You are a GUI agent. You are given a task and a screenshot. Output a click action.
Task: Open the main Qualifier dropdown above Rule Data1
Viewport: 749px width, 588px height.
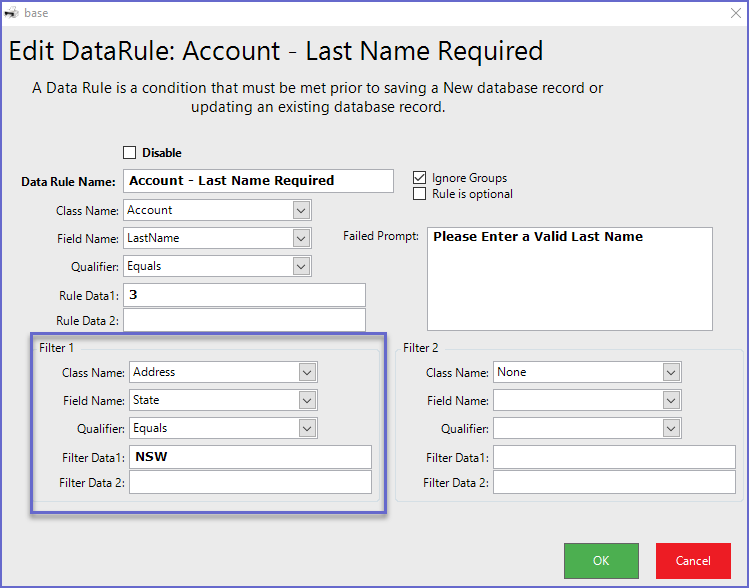pos(301,266)
